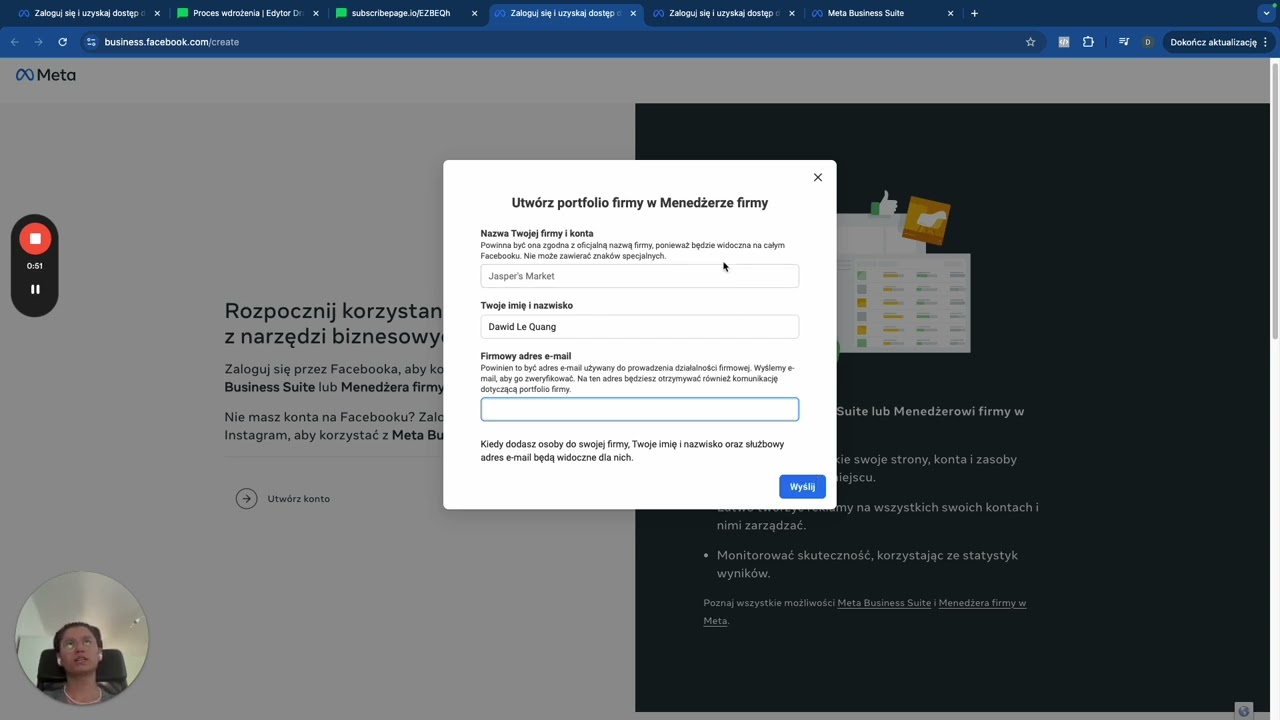Click the Firmowy adres e-mail label
Viewport: 1280px width, 720px height.
(526, 356)
